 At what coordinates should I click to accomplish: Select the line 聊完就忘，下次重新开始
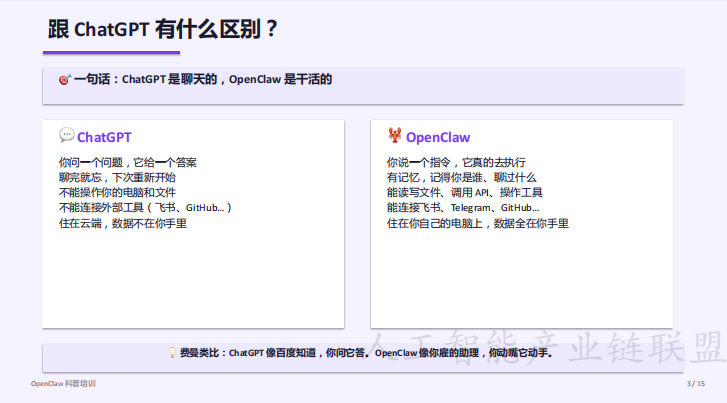[x=117, y=177]
